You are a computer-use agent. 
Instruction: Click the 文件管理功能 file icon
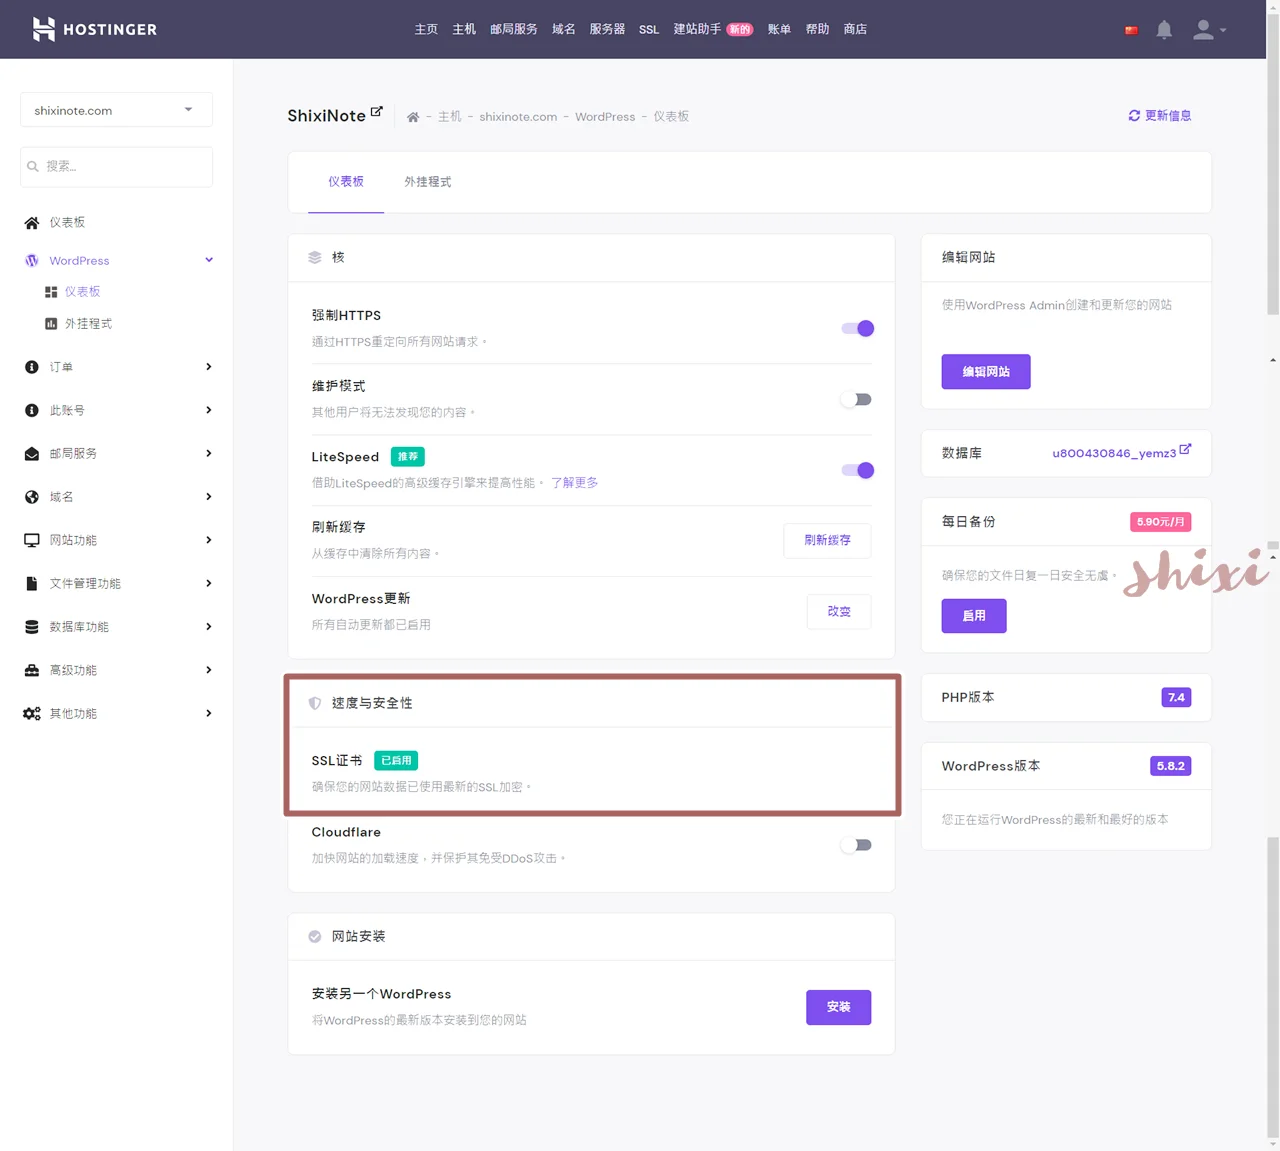point(32,584)
